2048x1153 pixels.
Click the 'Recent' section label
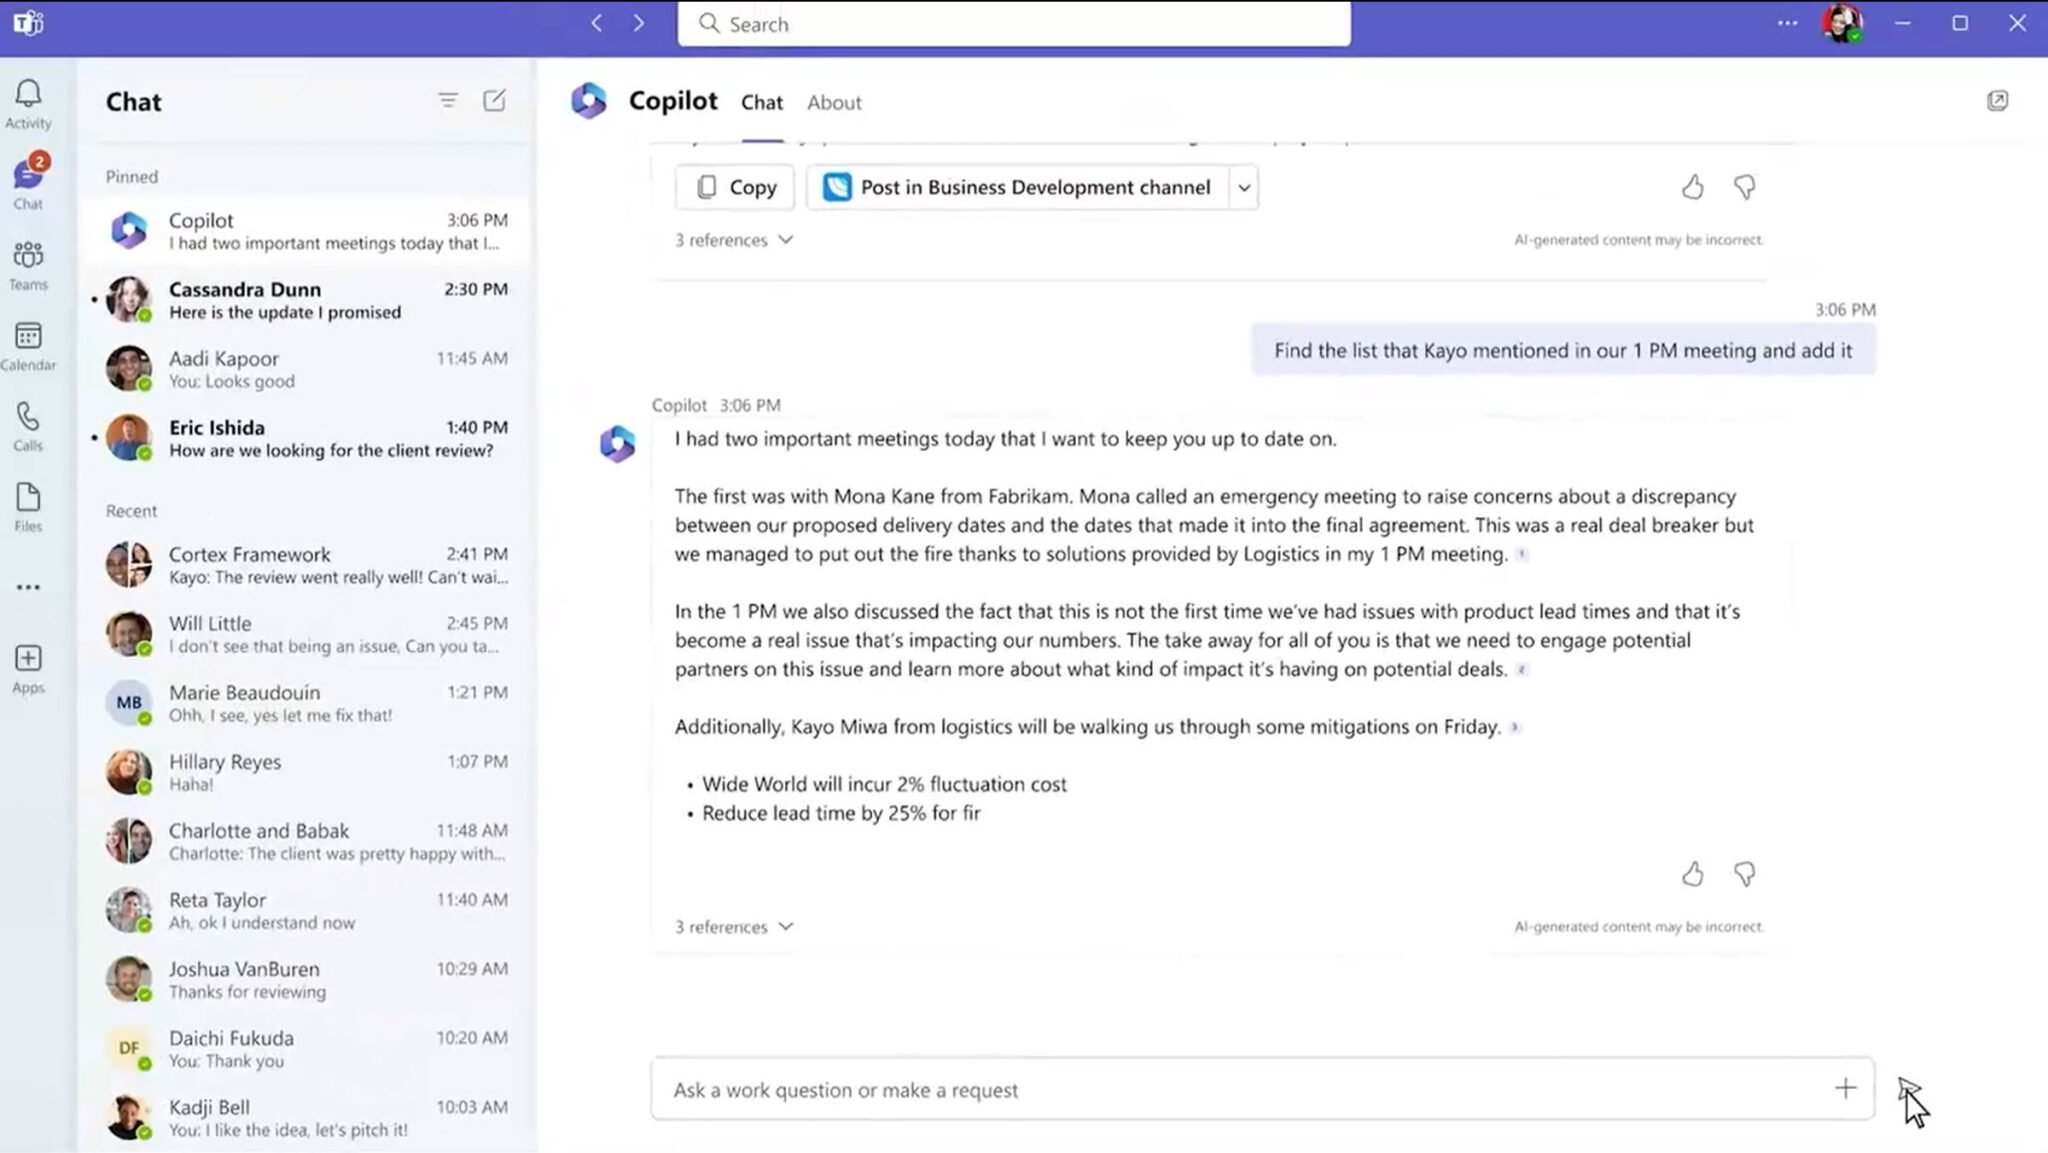click(131, 510)
